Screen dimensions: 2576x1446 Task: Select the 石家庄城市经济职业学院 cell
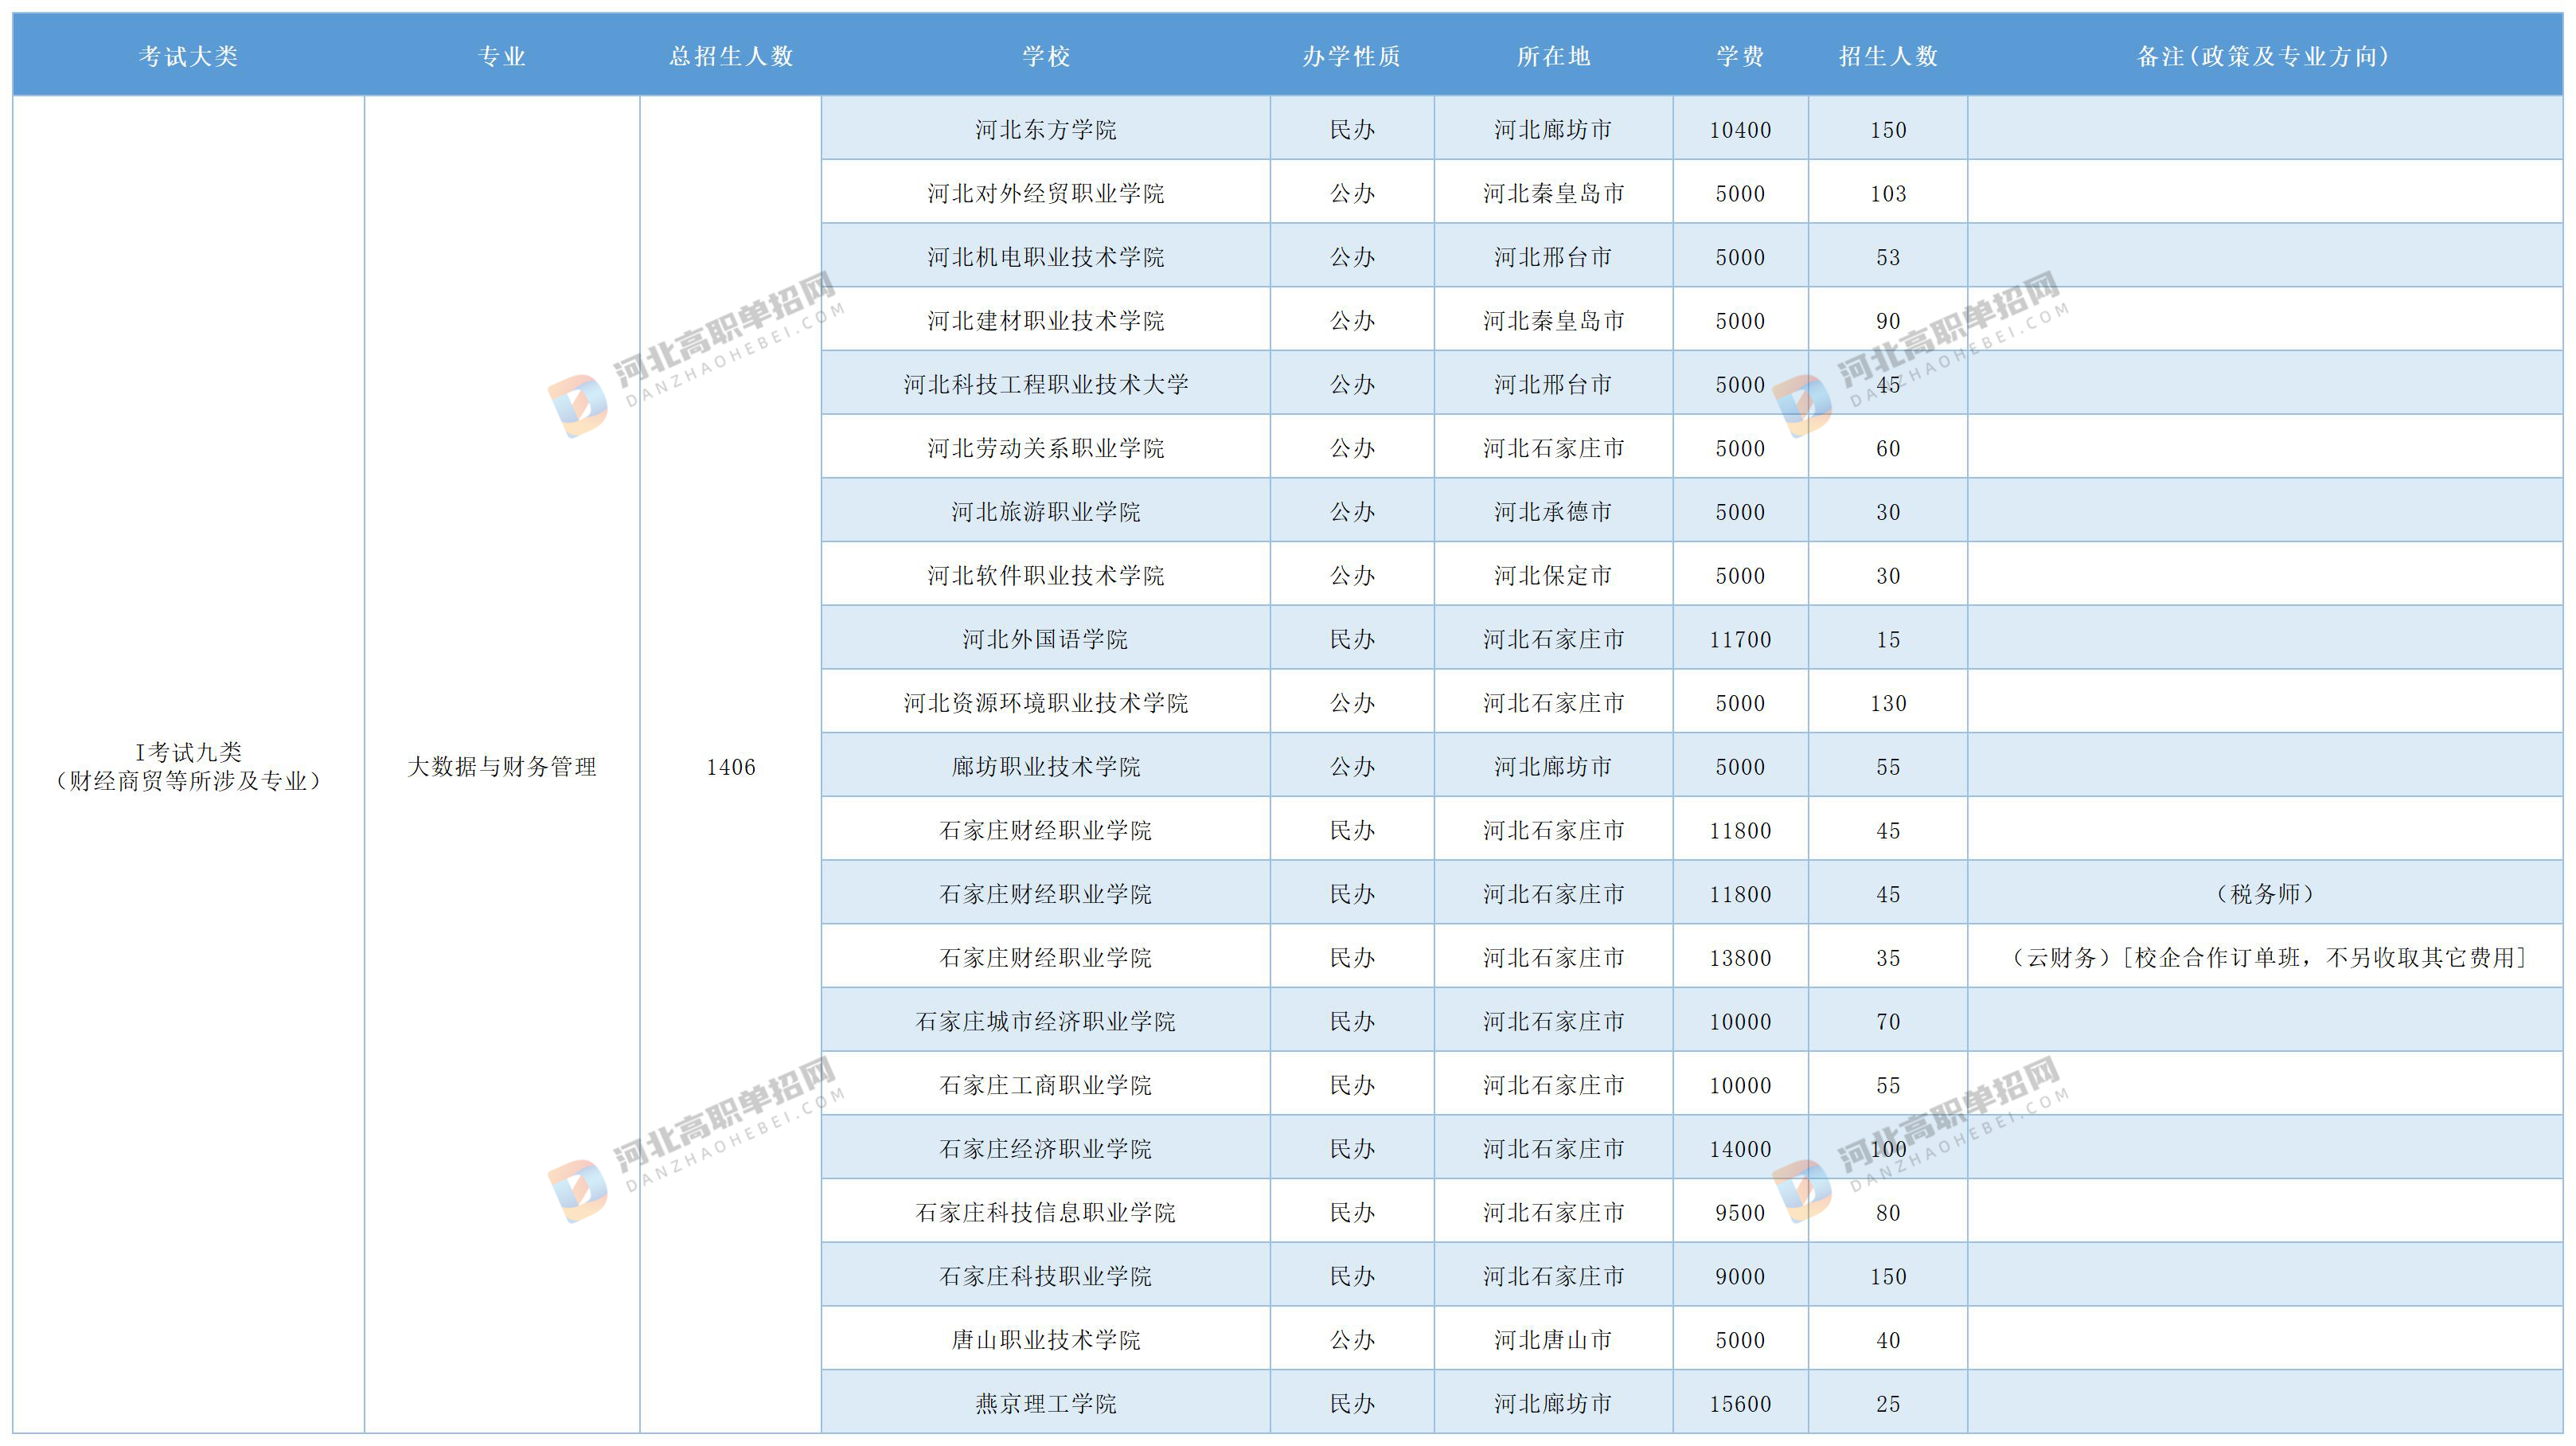(x=1046, y=1021)
